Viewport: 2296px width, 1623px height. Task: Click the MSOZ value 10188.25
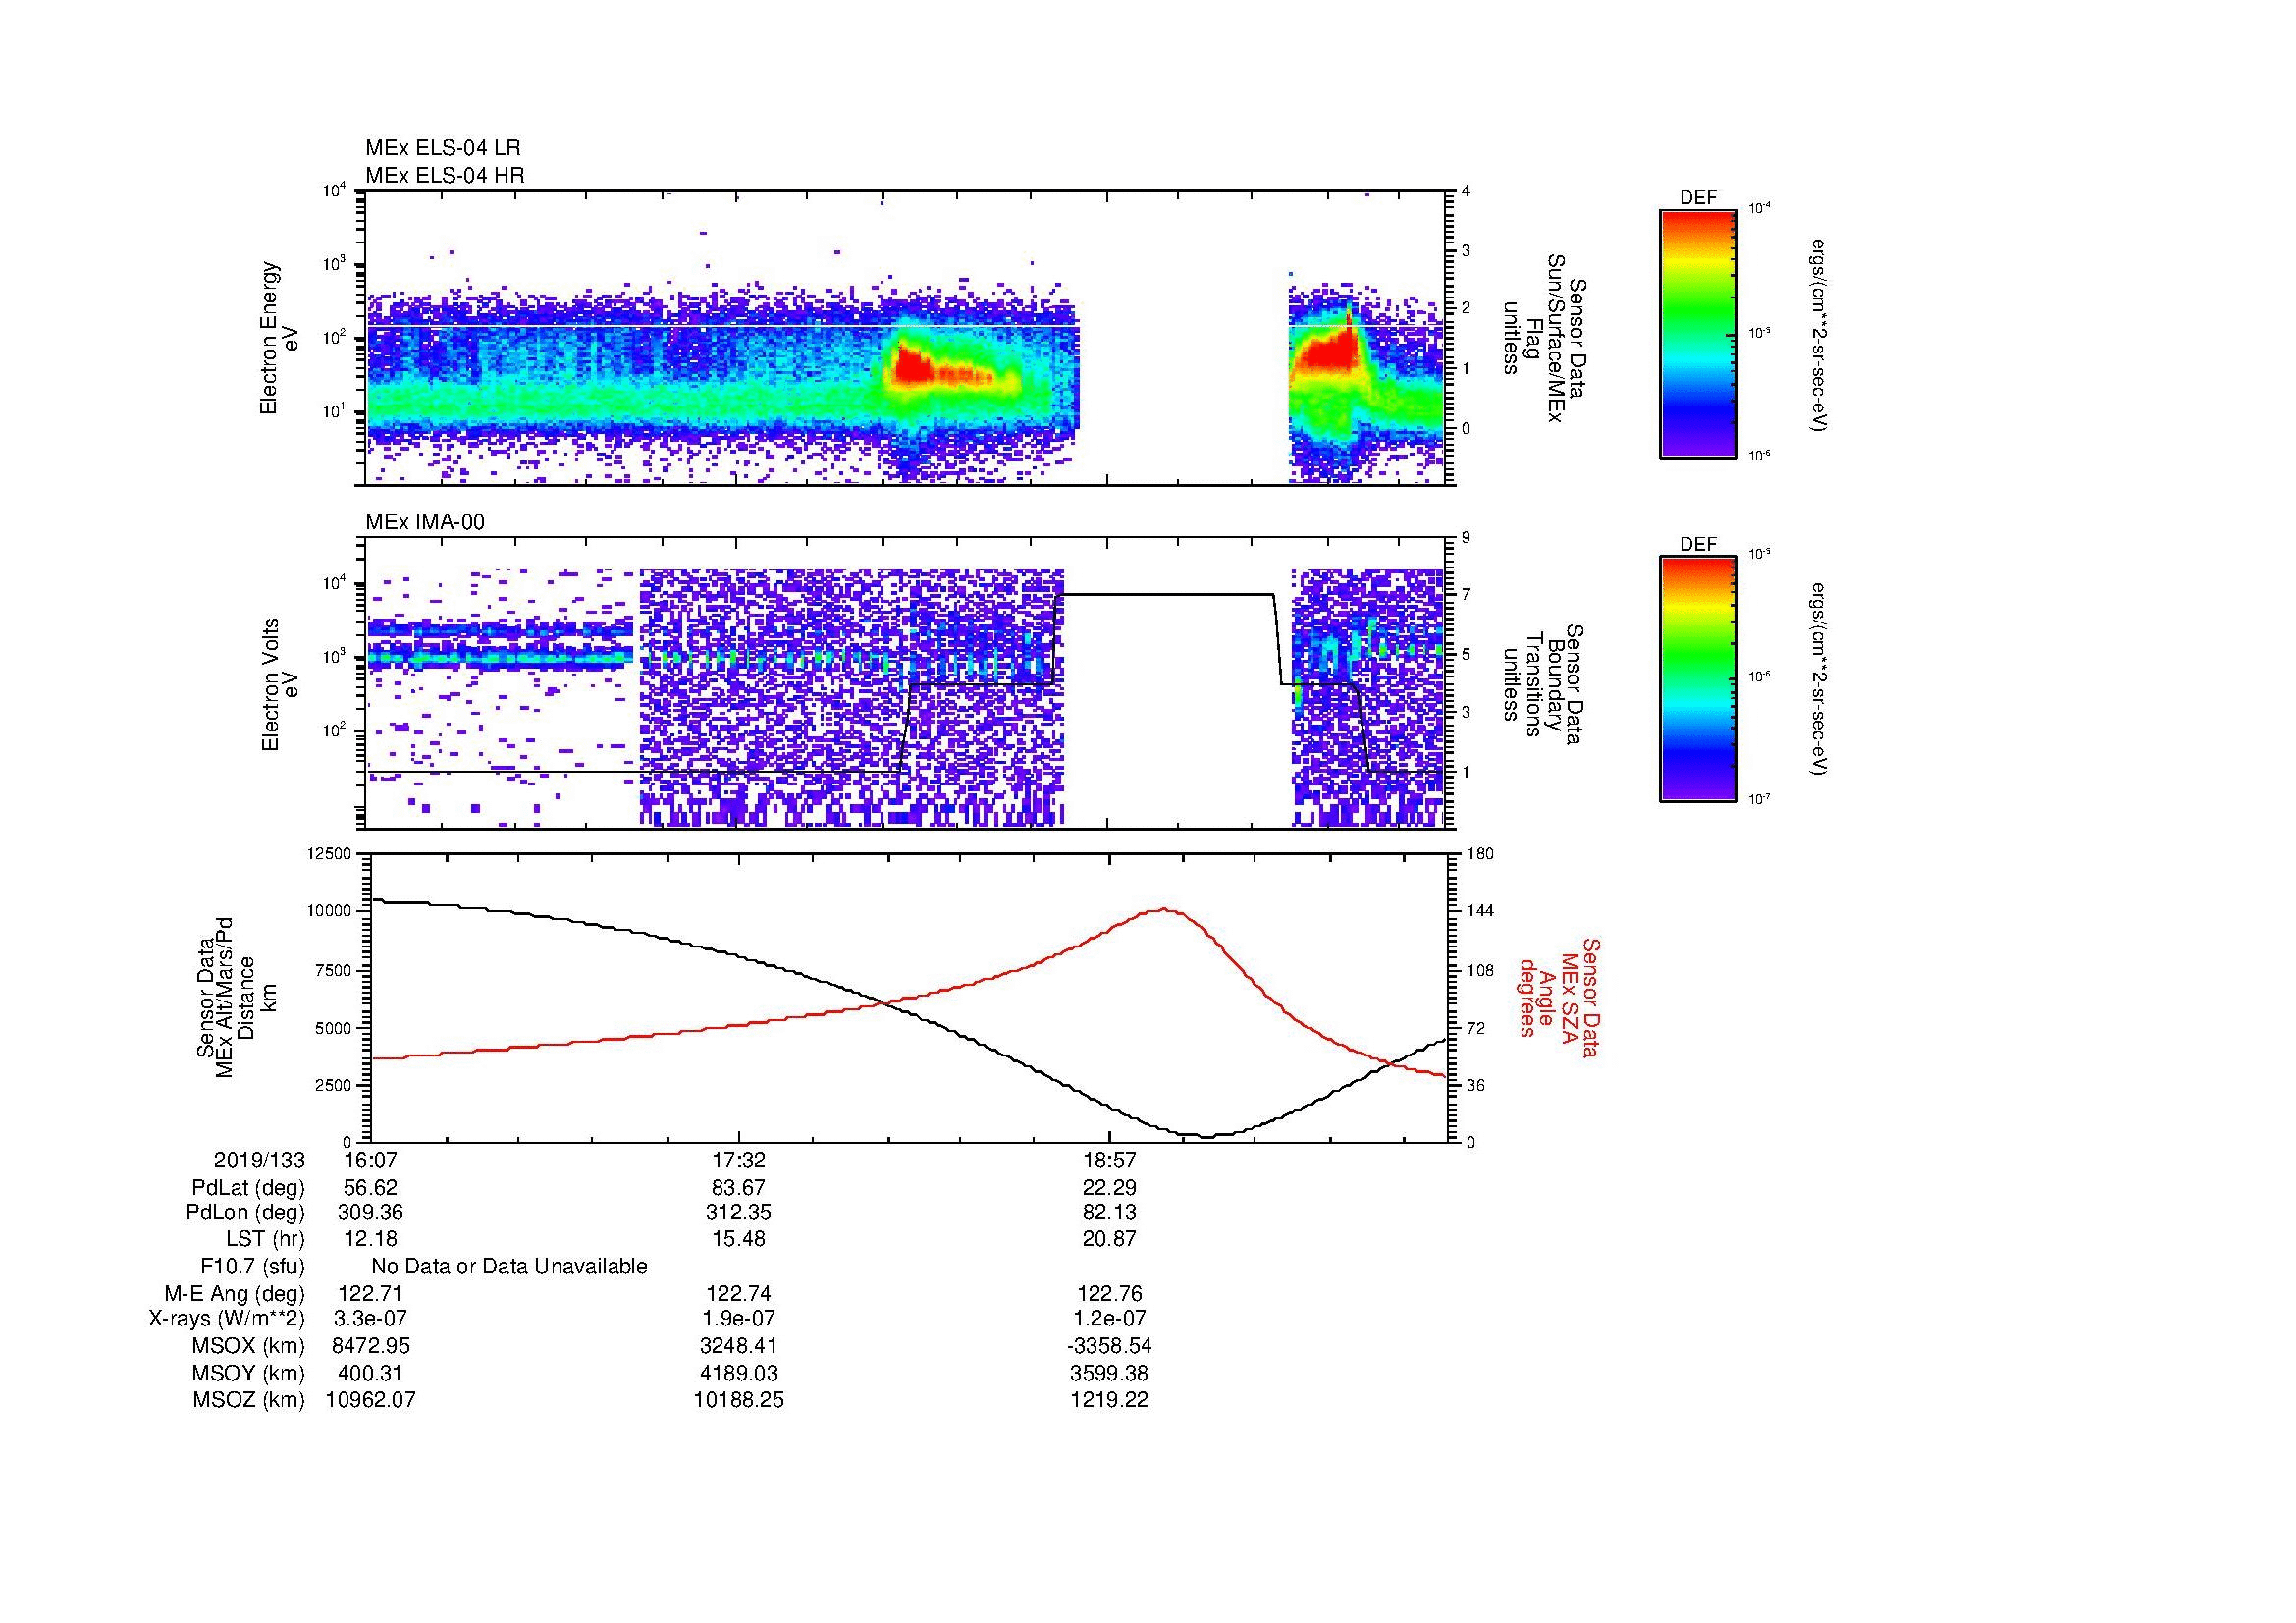click(738, 1400)
